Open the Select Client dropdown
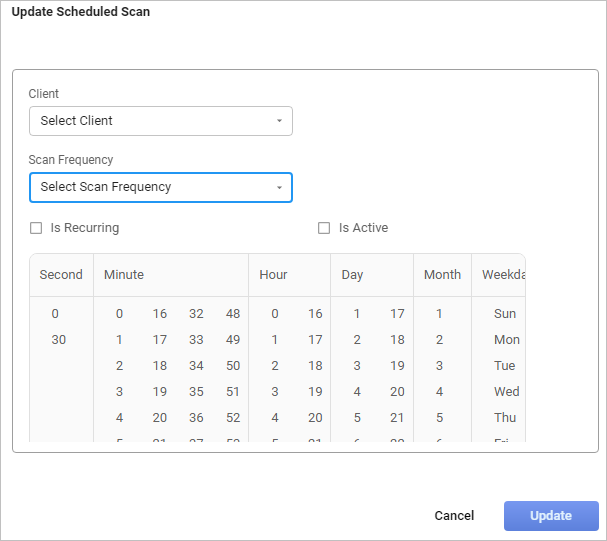 coord(160,121)
